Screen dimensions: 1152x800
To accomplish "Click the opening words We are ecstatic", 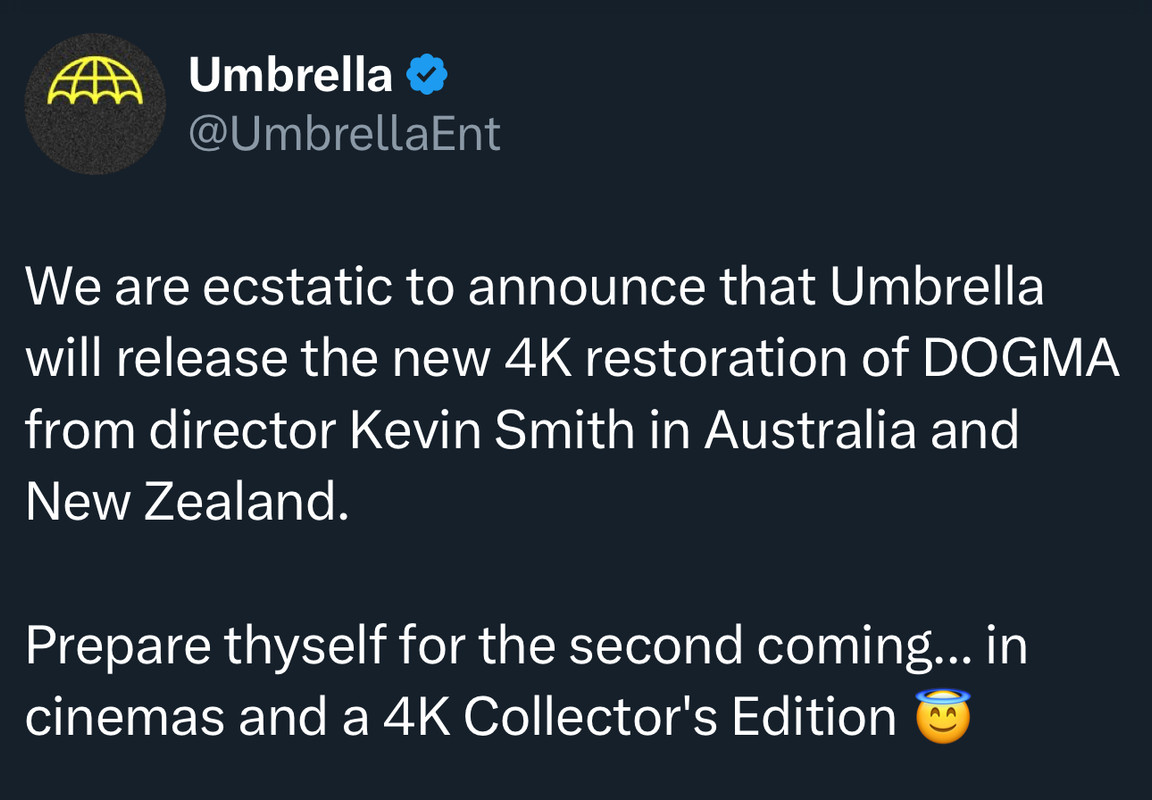I will click(209, 287).
